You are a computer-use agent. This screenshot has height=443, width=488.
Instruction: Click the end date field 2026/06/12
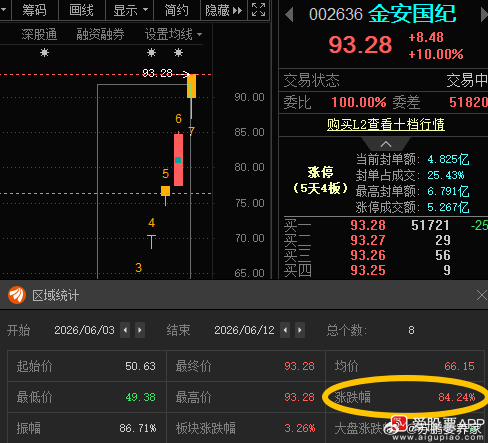[x=244, y=330]
